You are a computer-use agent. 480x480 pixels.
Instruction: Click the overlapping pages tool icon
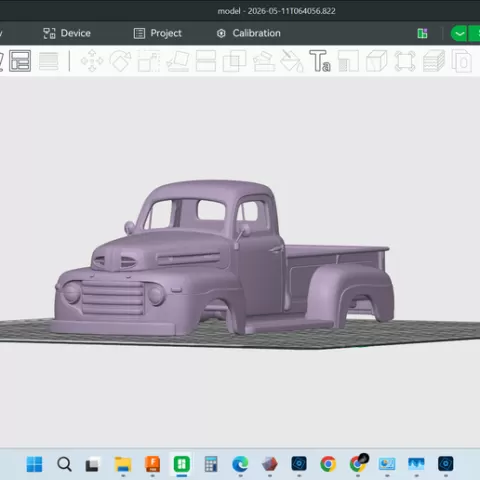tap(462, 61)
